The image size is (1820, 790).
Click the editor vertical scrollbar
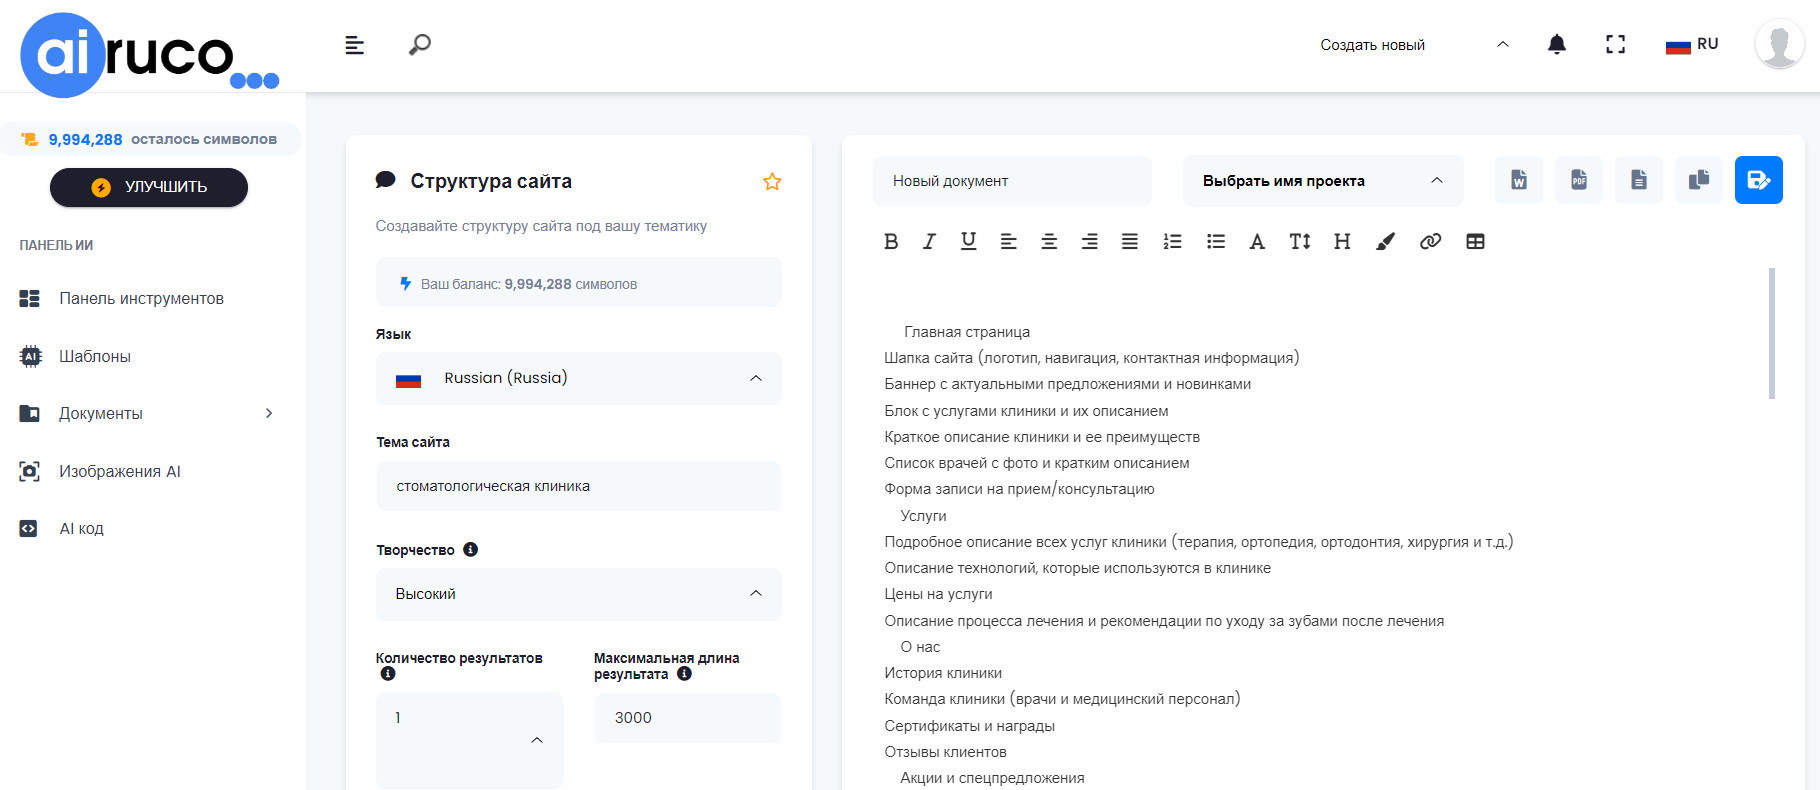(1772, 333)
